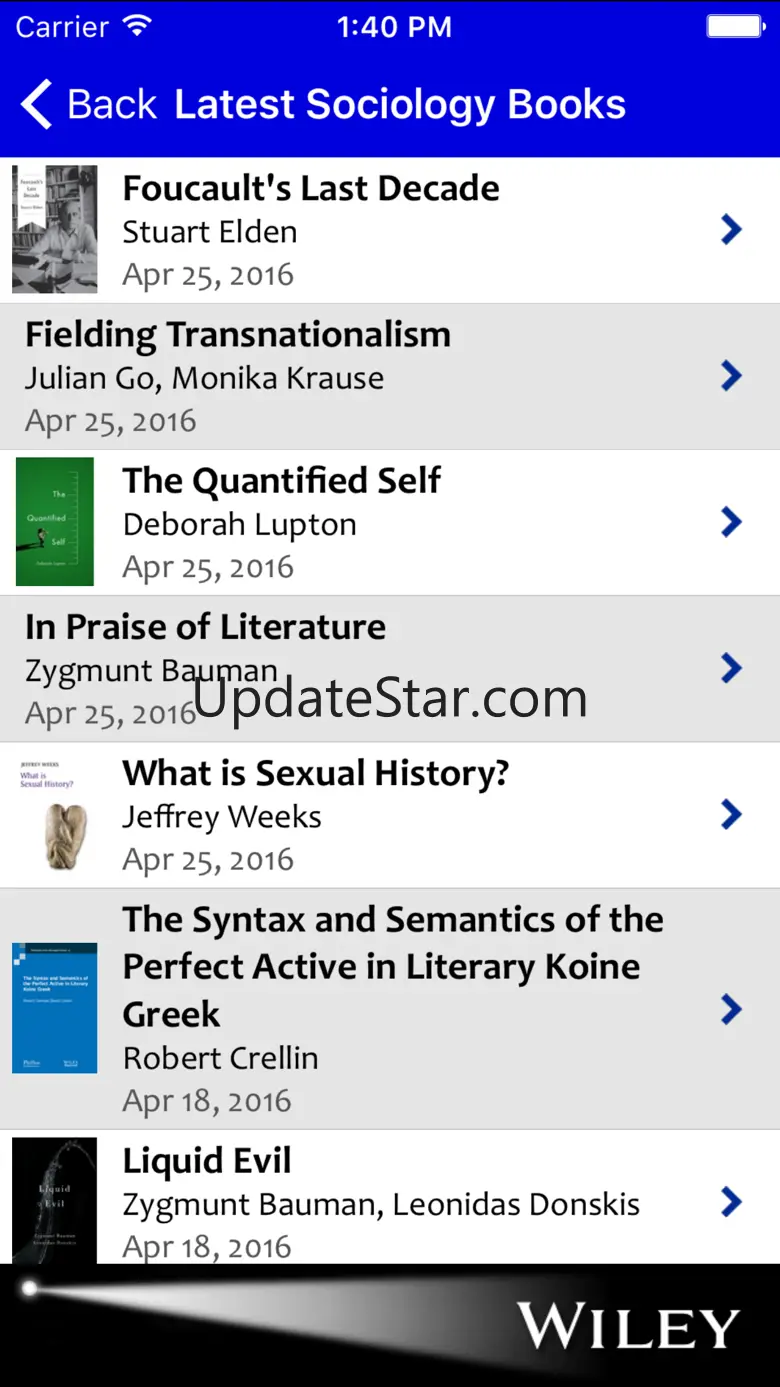Screen dimensions: 780x1387
Task: Tap The Quantified Self green cover
Action: click(x=55, y=521)
